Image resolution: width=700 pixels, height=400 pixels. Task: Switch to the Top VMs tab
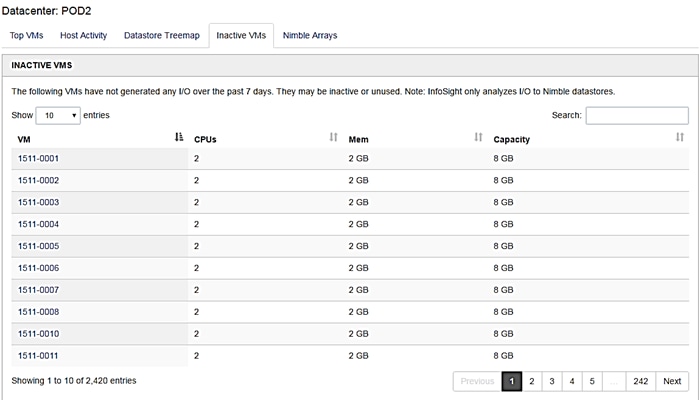pos(26,35)
